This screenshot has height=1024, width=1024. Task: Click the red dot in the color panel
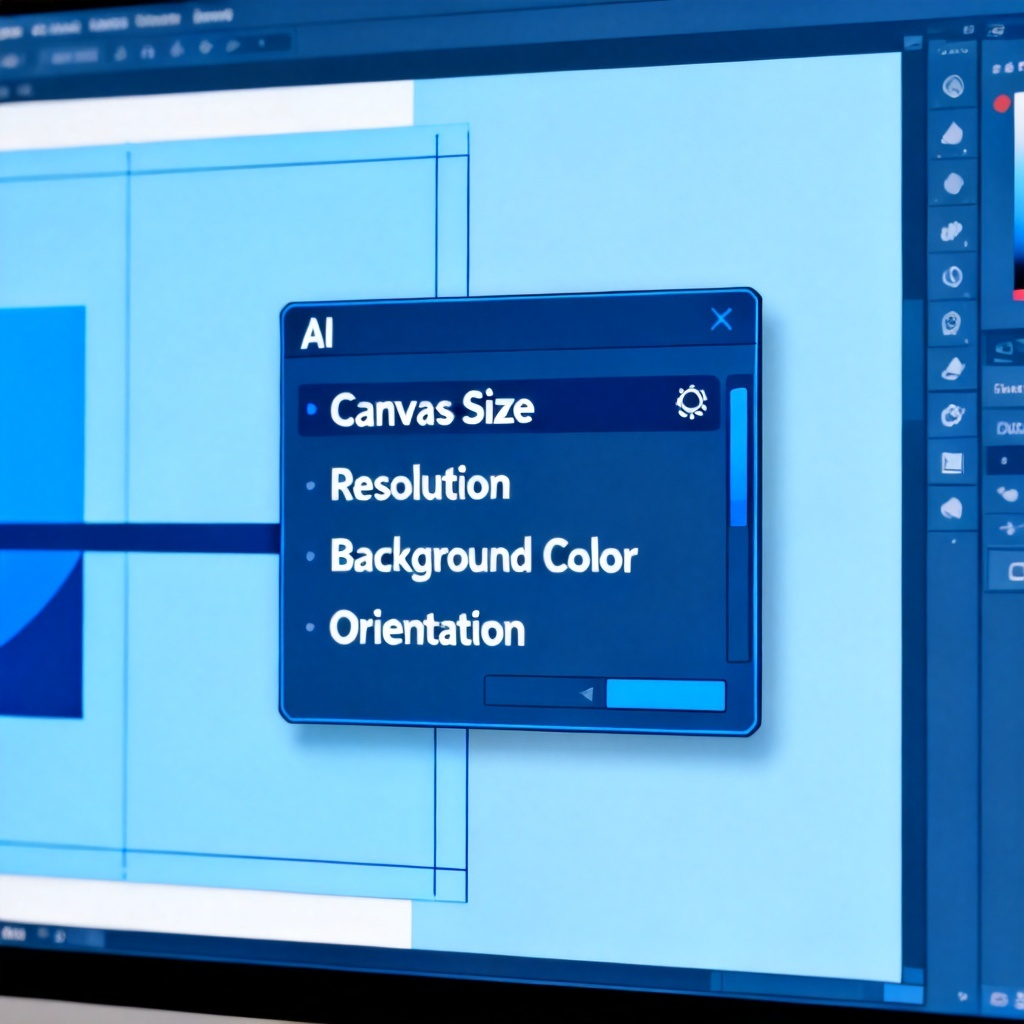click(1001, 104)
